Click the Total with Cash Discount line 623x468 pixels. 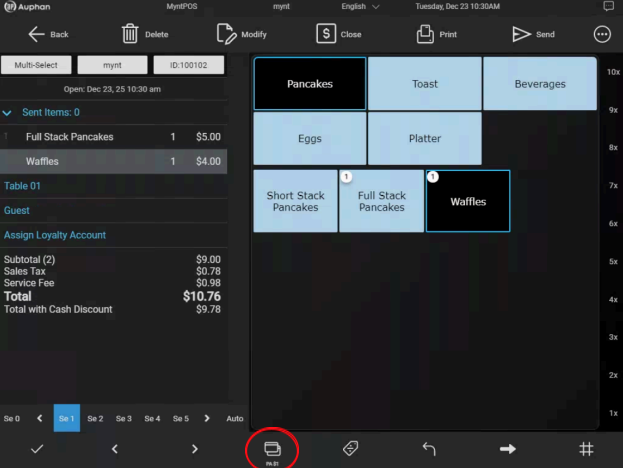pos(112,309)
